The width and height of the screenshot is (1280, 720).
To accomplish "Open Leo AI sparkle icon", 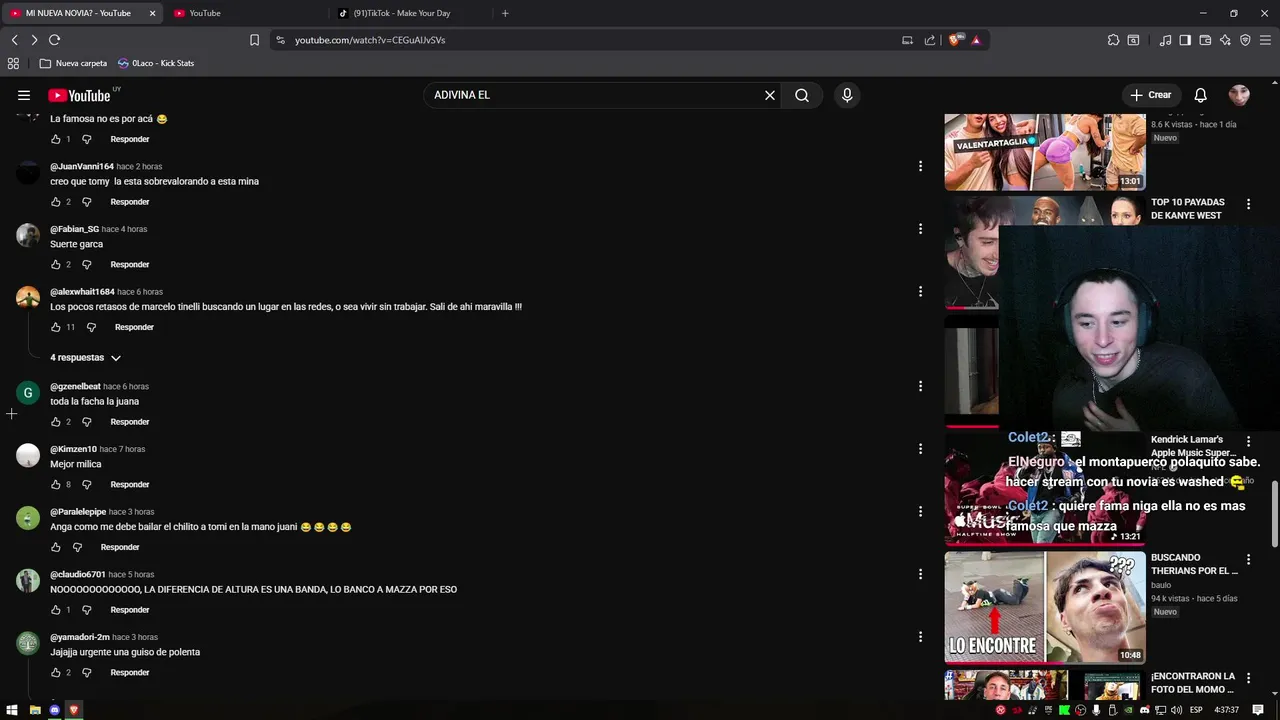I will 1225,40.
